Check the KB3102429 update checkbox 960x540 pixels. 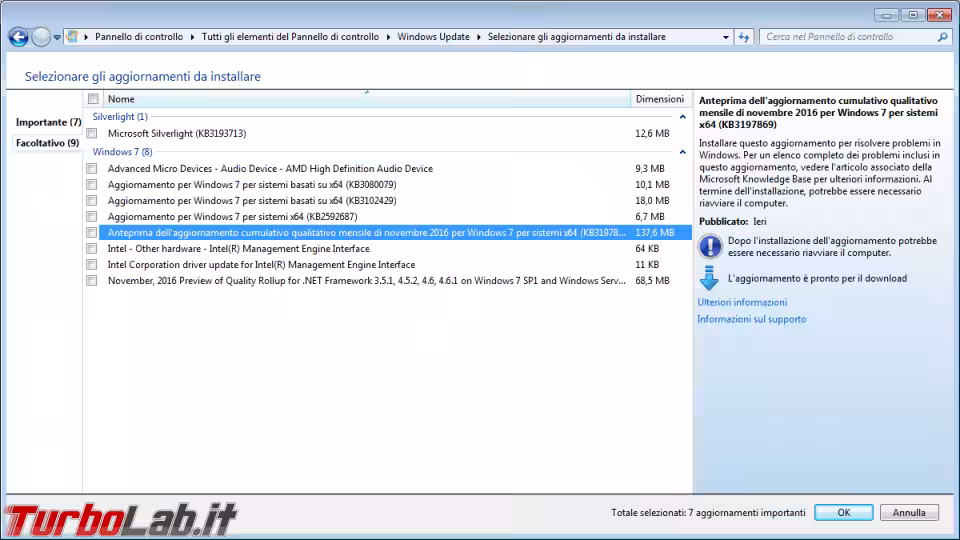point(92,201)
